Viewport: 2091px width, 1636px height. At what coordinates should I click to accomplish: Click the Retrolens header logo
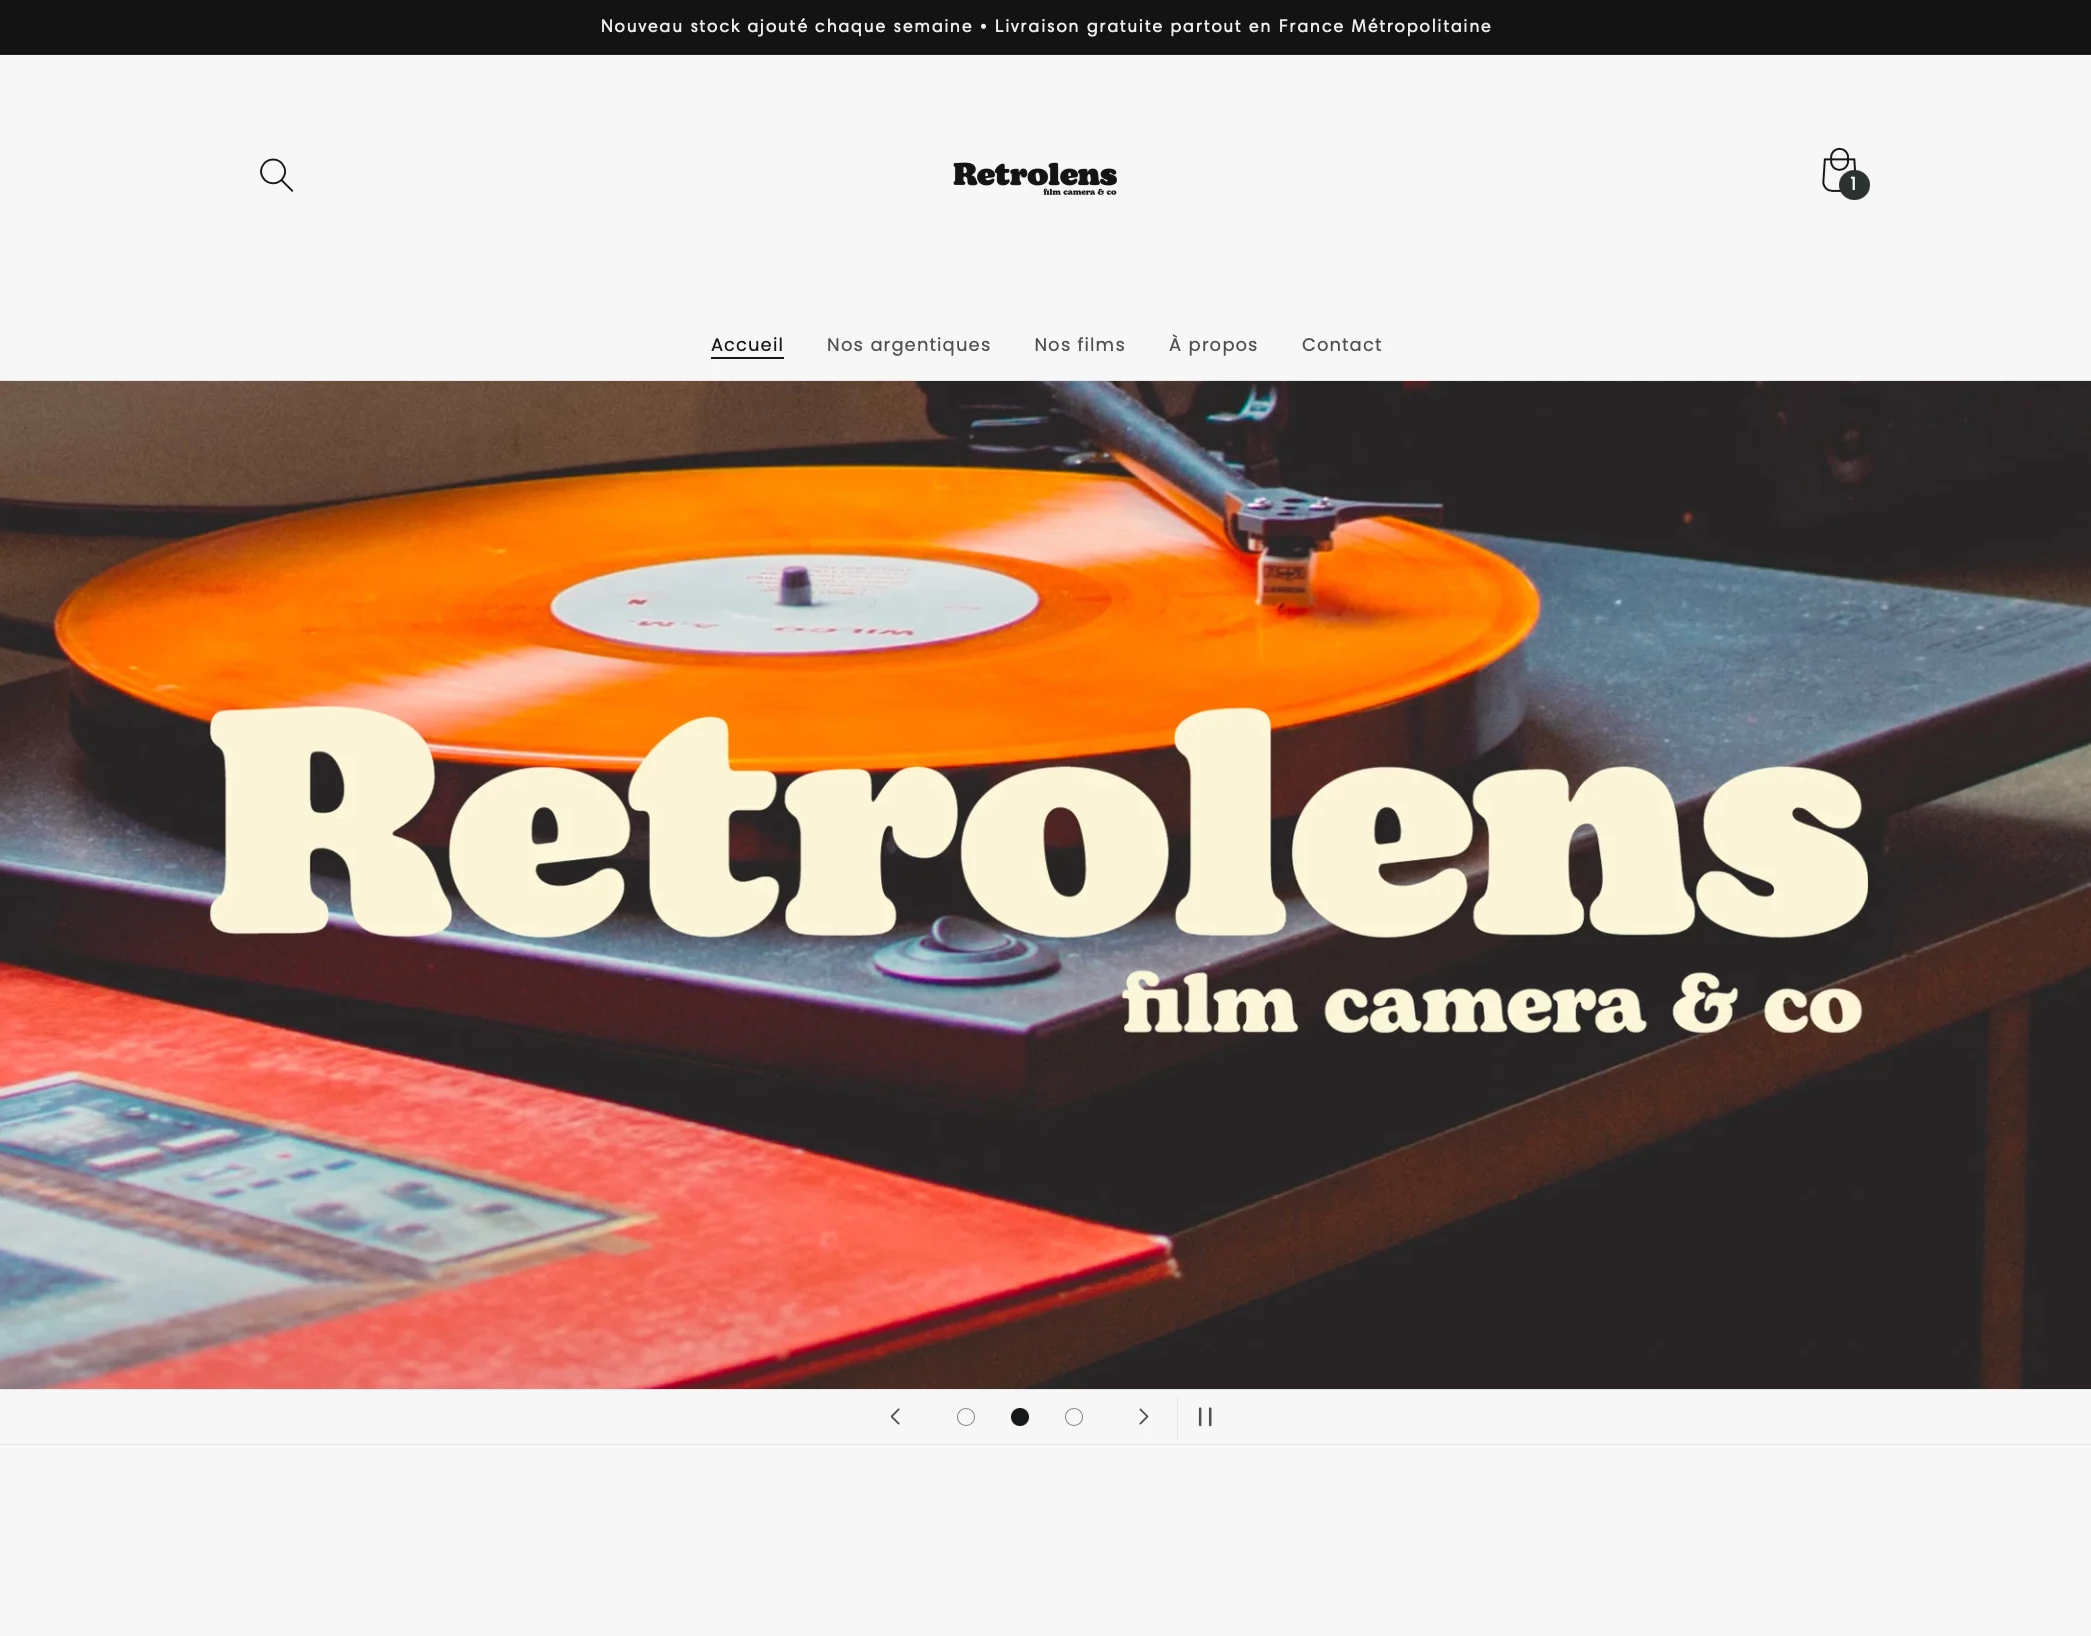point(1035,177)
